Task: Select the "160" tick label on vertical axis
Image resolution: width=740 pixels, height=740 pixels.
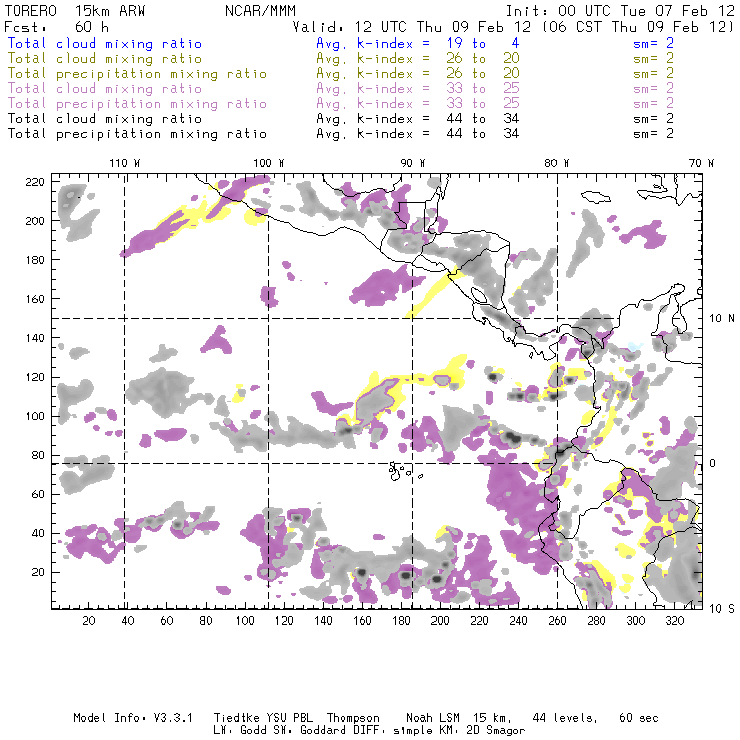Action: tap(35, 299)
